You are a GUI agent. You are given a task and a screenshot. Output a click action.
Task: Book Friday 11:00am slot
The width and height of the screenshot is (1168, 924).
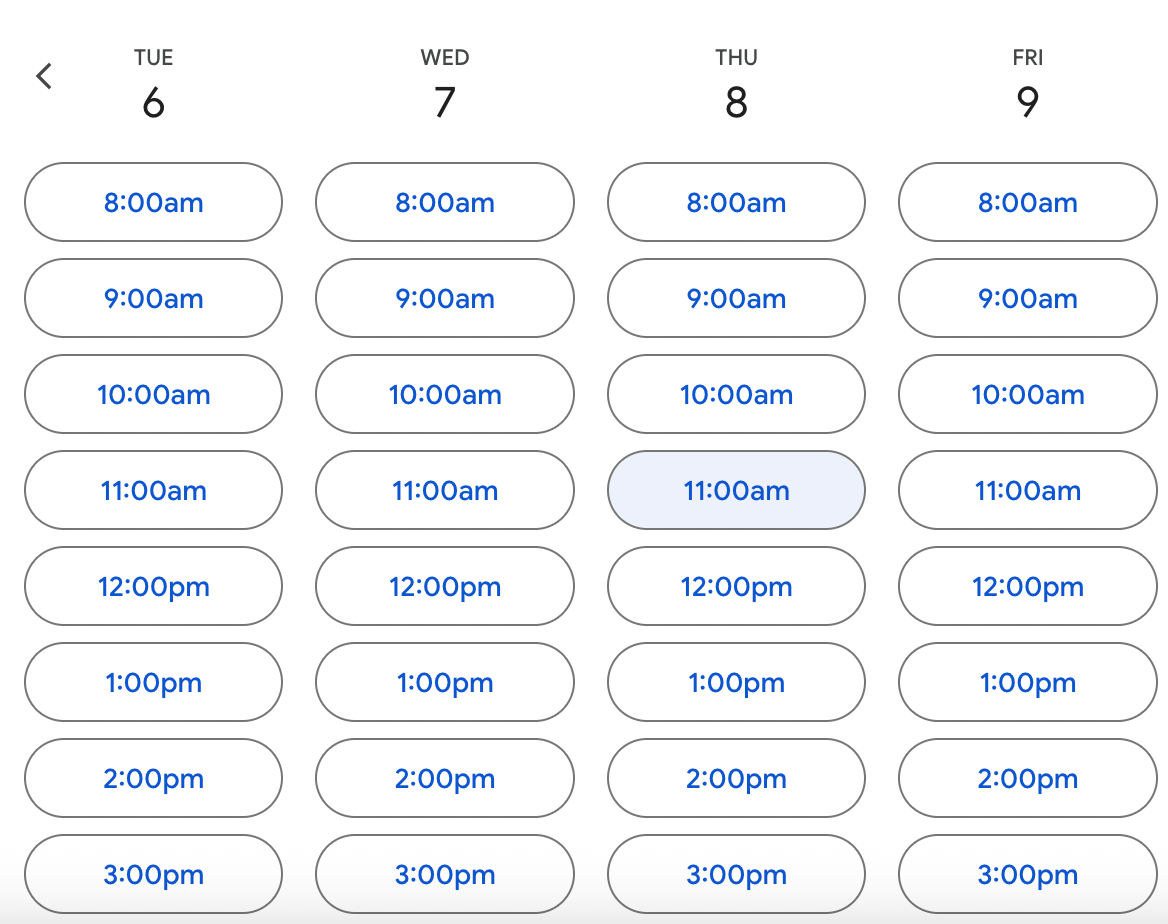click(x=1027, y=490)
